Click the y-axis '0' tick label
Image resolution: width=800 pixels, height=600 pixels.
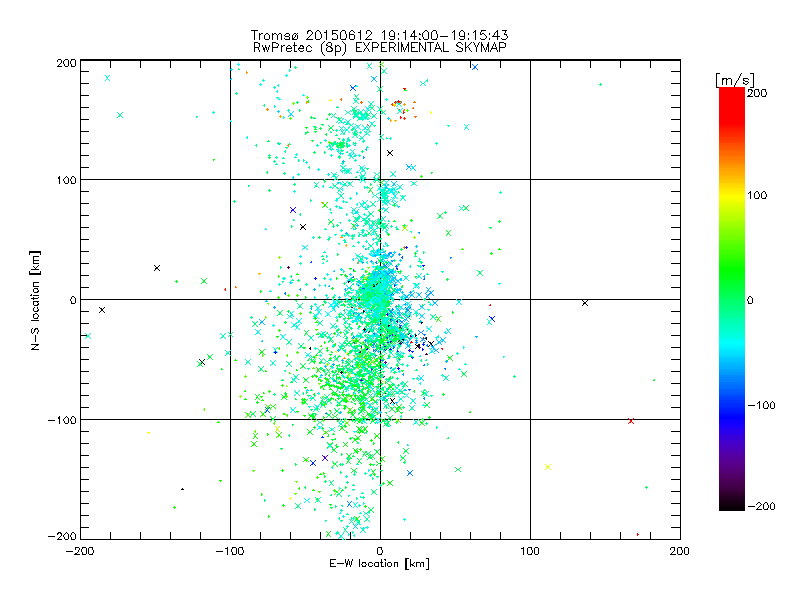pyautogui.click(x=73, y=300)
